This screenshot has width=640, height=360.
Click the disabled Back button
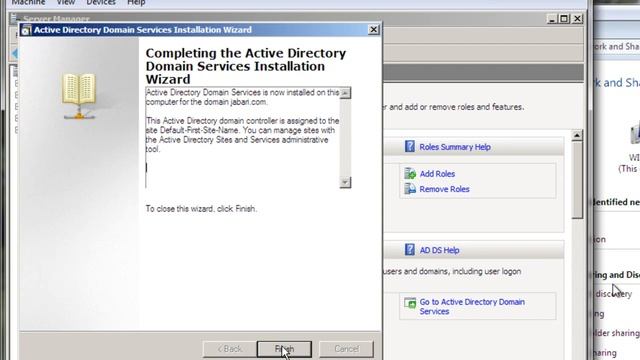pyautogui.click(x=229, y=349)
